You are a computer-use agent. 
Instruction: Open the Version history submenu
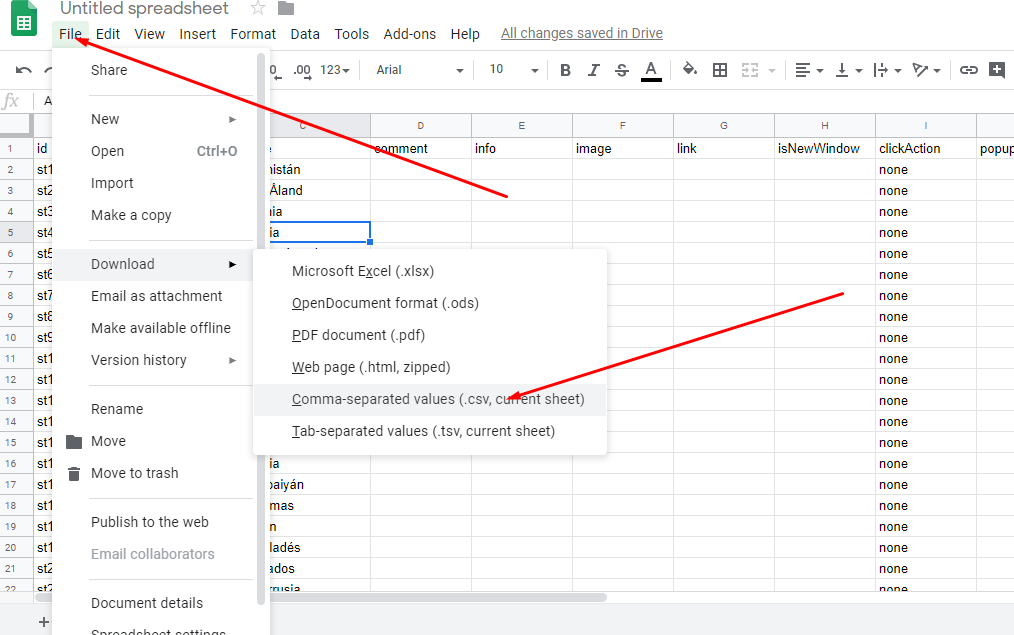[139, 360]
